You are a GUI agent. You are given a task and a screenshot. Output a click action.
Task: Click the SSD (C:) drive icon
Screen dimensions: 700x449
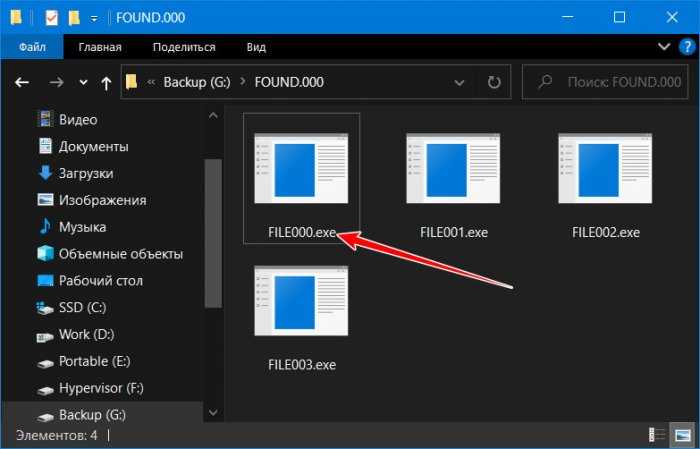(45, 308)
